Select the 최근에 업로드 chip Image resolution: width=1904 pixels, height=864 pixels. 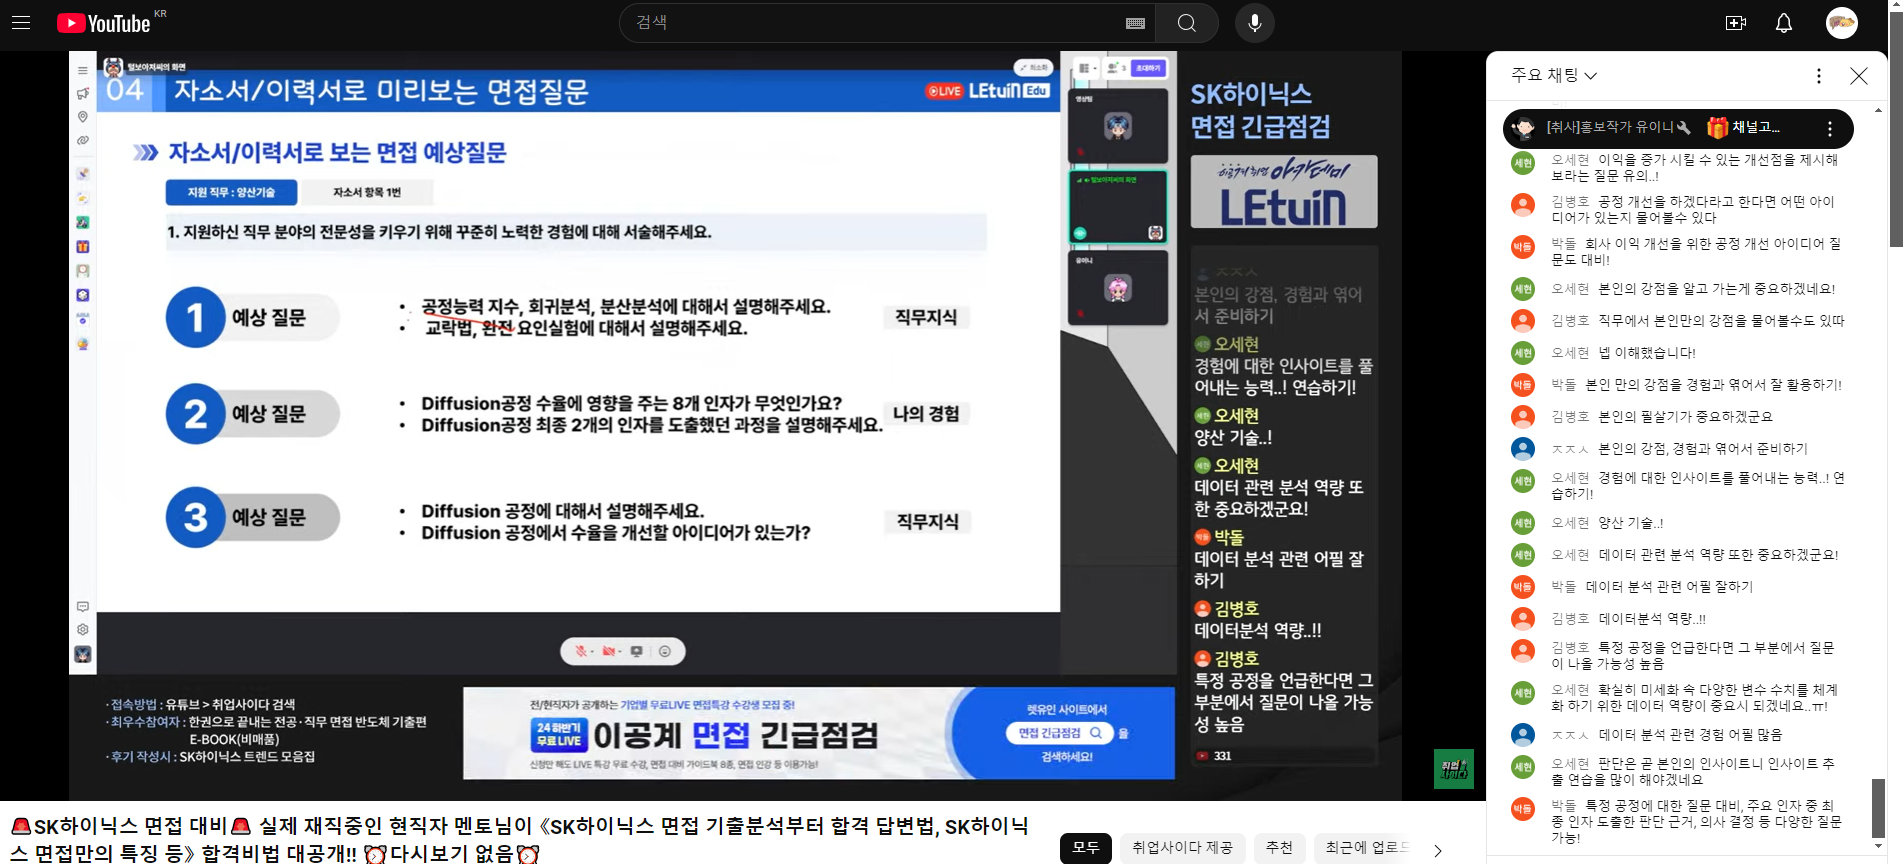[x=1366, y=848]
